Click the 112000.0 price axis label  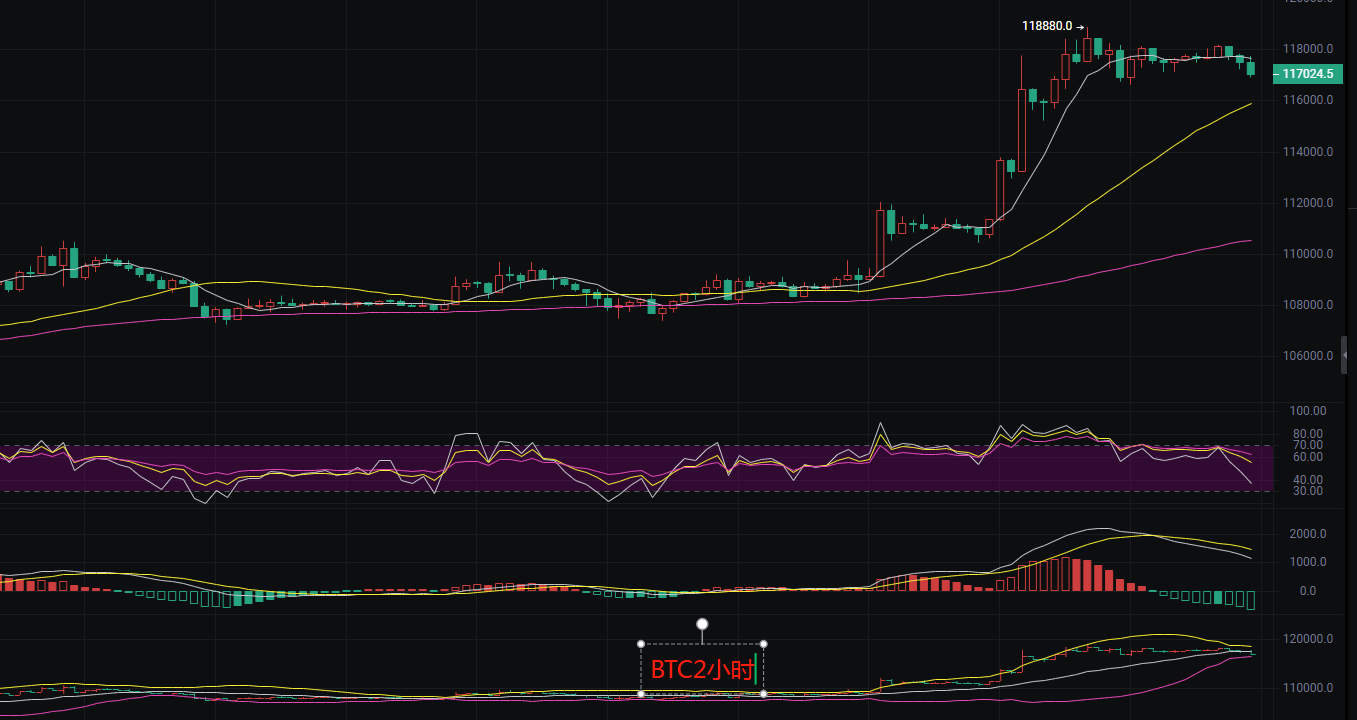[1307, 203]
